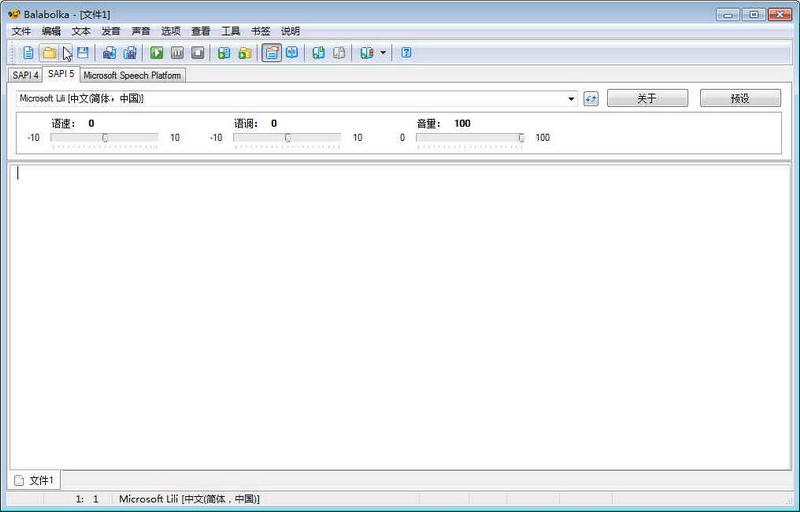
Task: Start reading aloud with the green play button
Action: 157,53
